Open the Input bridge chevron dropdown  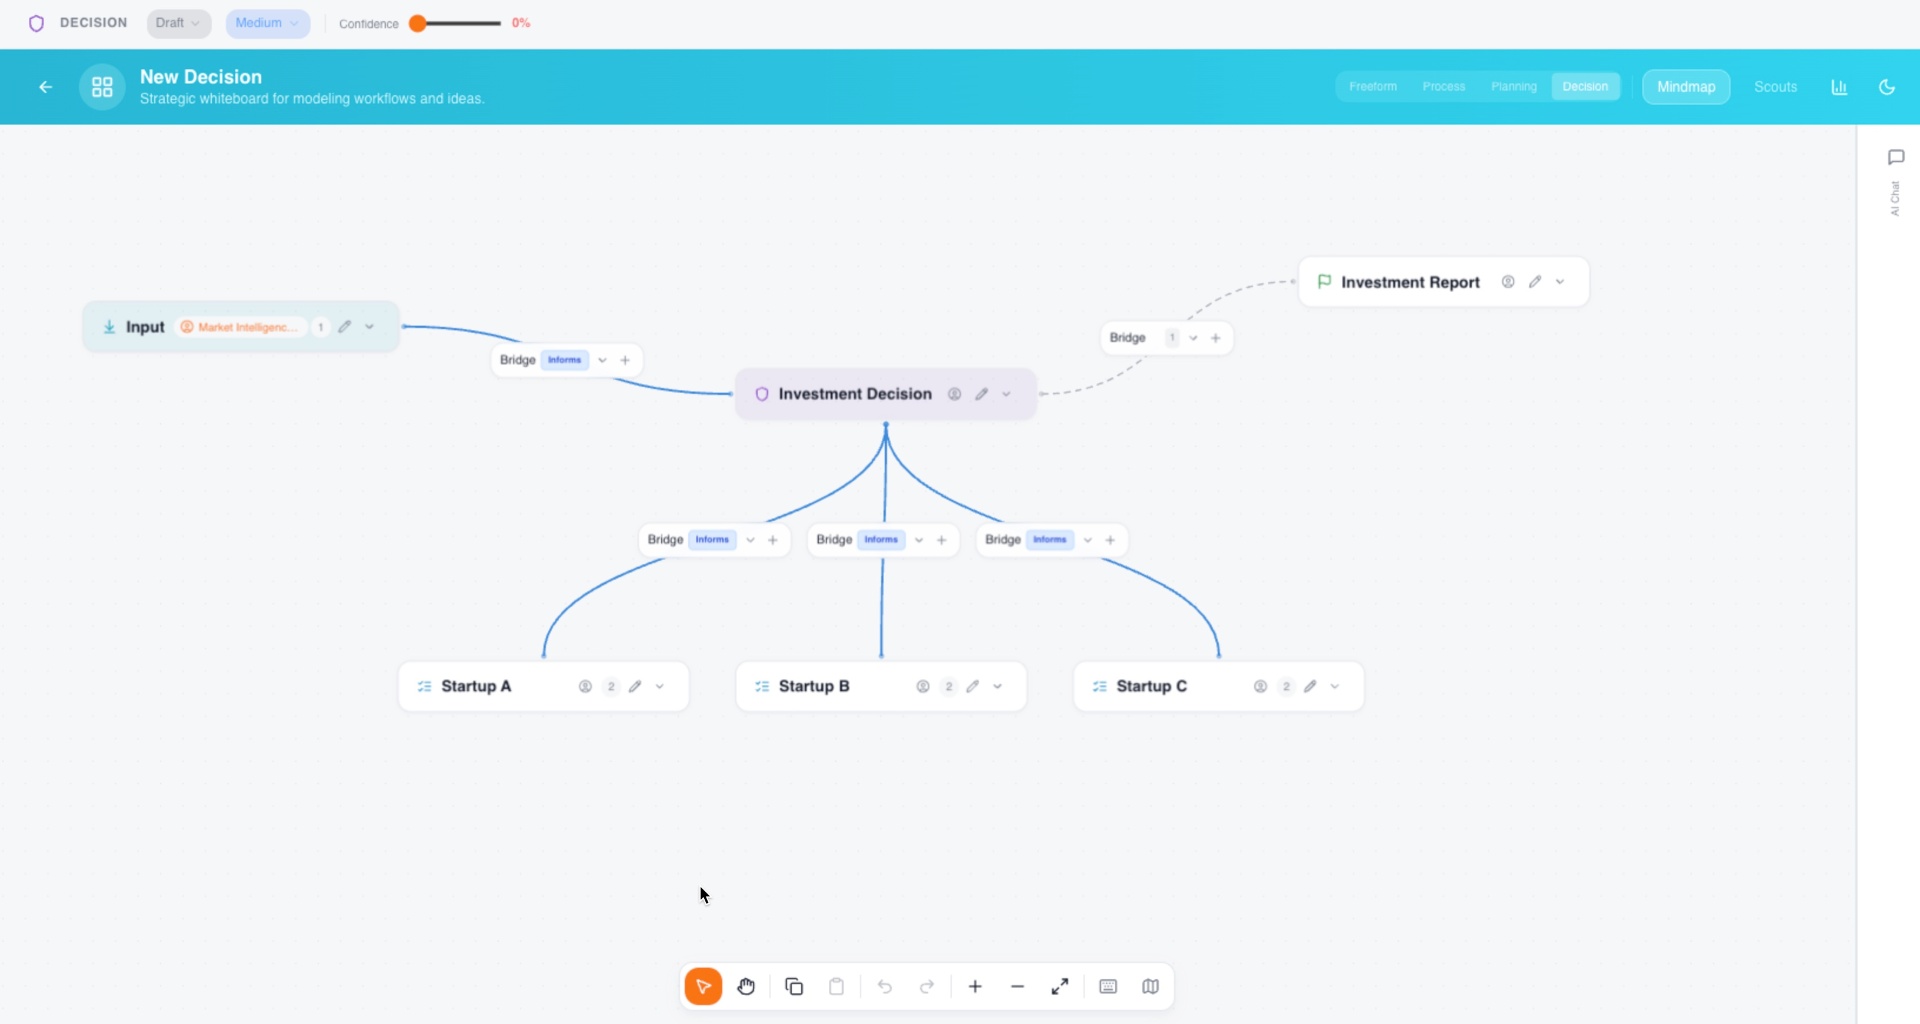(603, 360)
